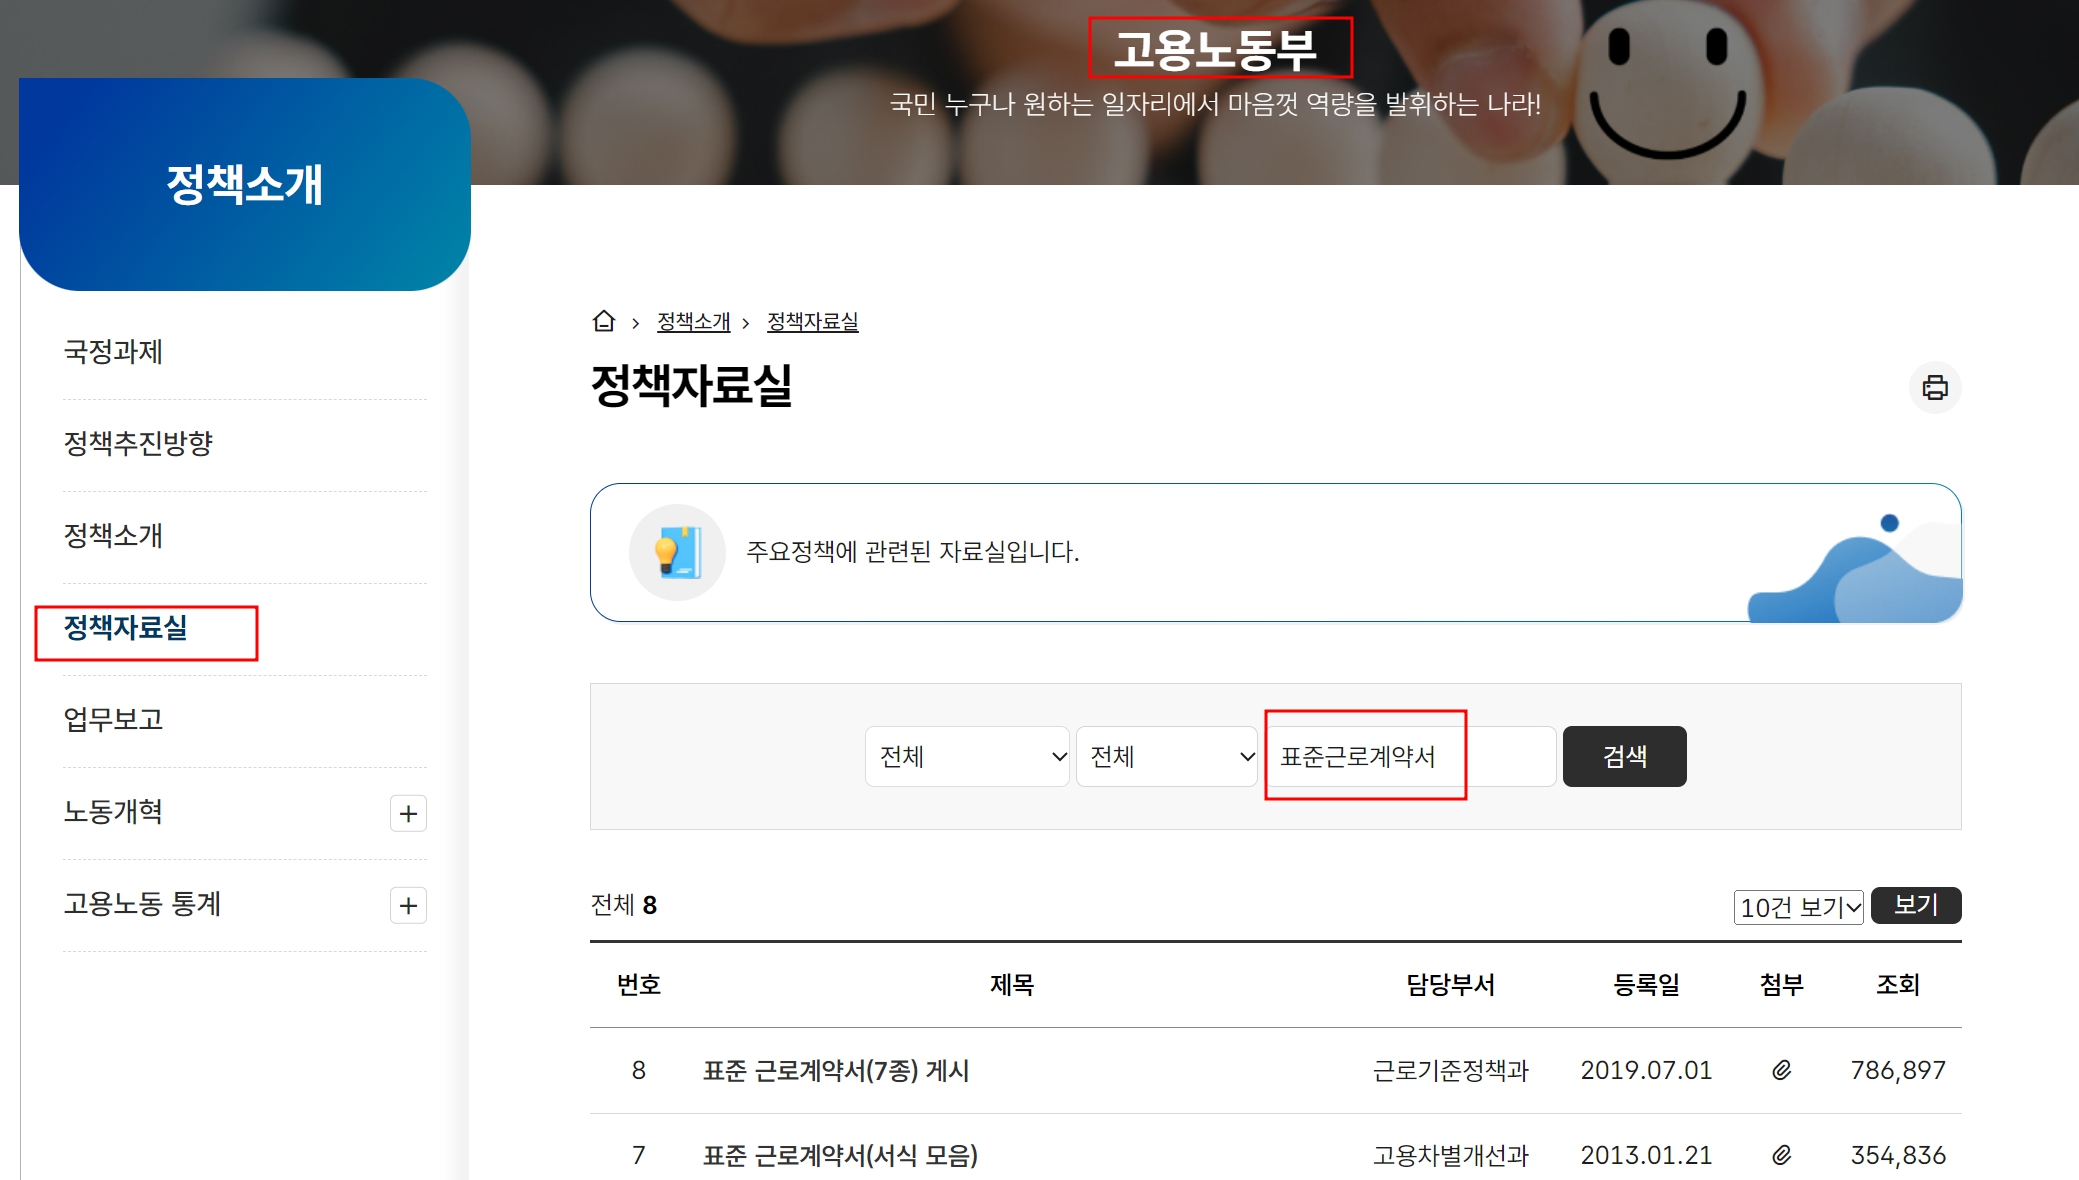Click the search keyword input field
2079x1180 pixels.
coord(1410,757)
